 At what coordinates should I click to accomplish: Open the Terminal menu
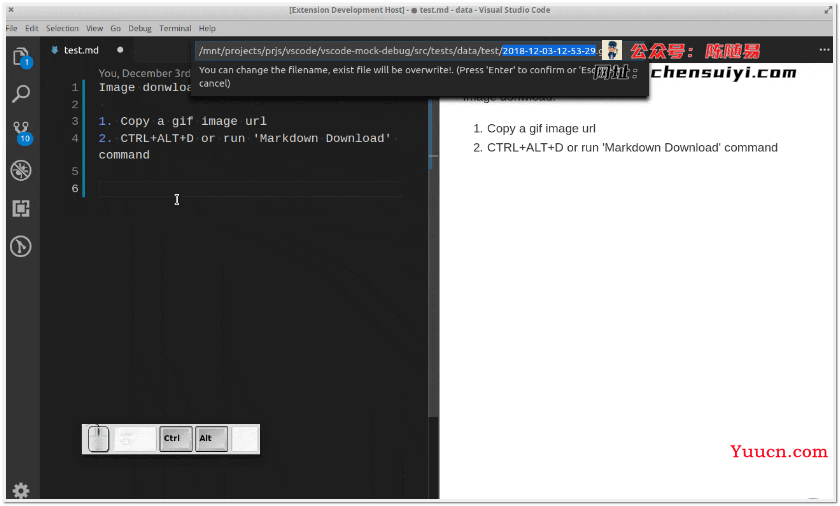click(x=175, y=28)
